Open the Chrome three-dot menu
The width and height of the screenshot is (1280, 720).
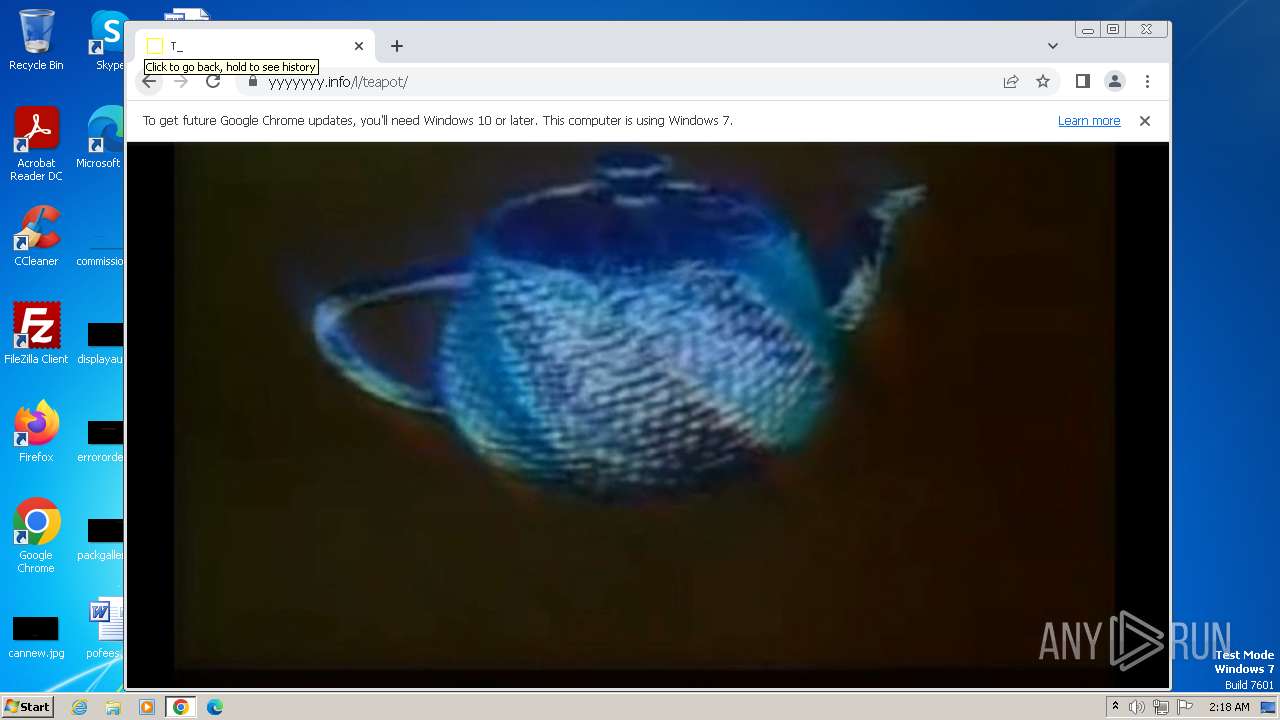[1147, 82]
